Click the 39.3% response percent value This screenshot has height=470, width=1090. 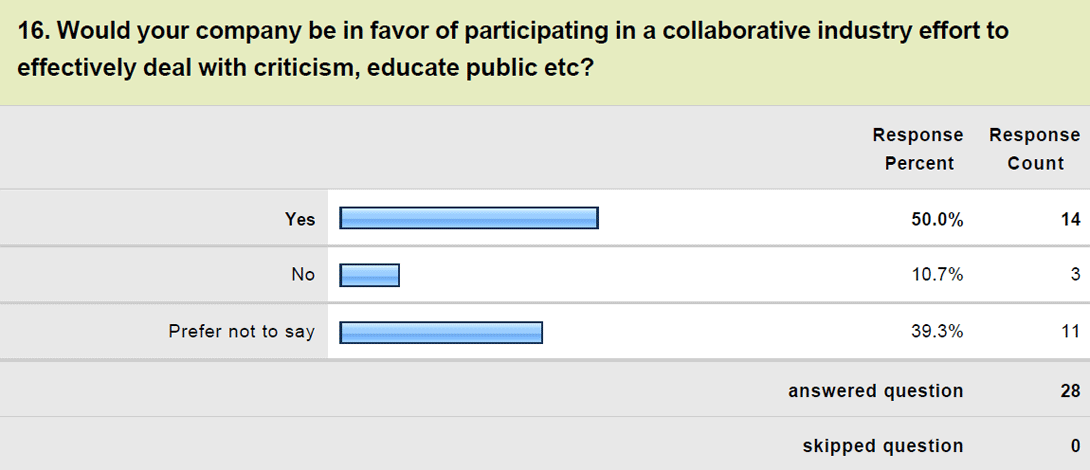937,332
